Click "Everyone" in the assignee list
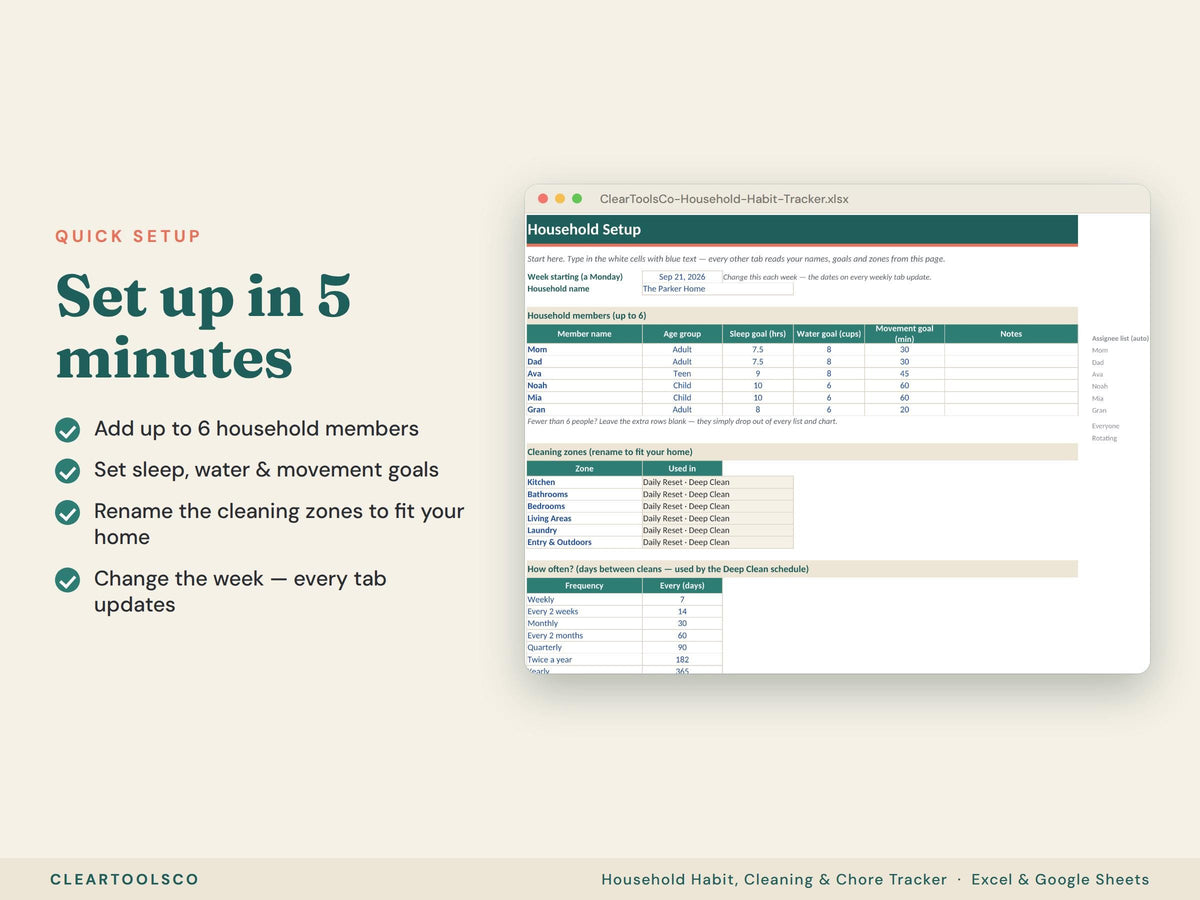This screenshot has width=1200, height=900. (1106, 426)
